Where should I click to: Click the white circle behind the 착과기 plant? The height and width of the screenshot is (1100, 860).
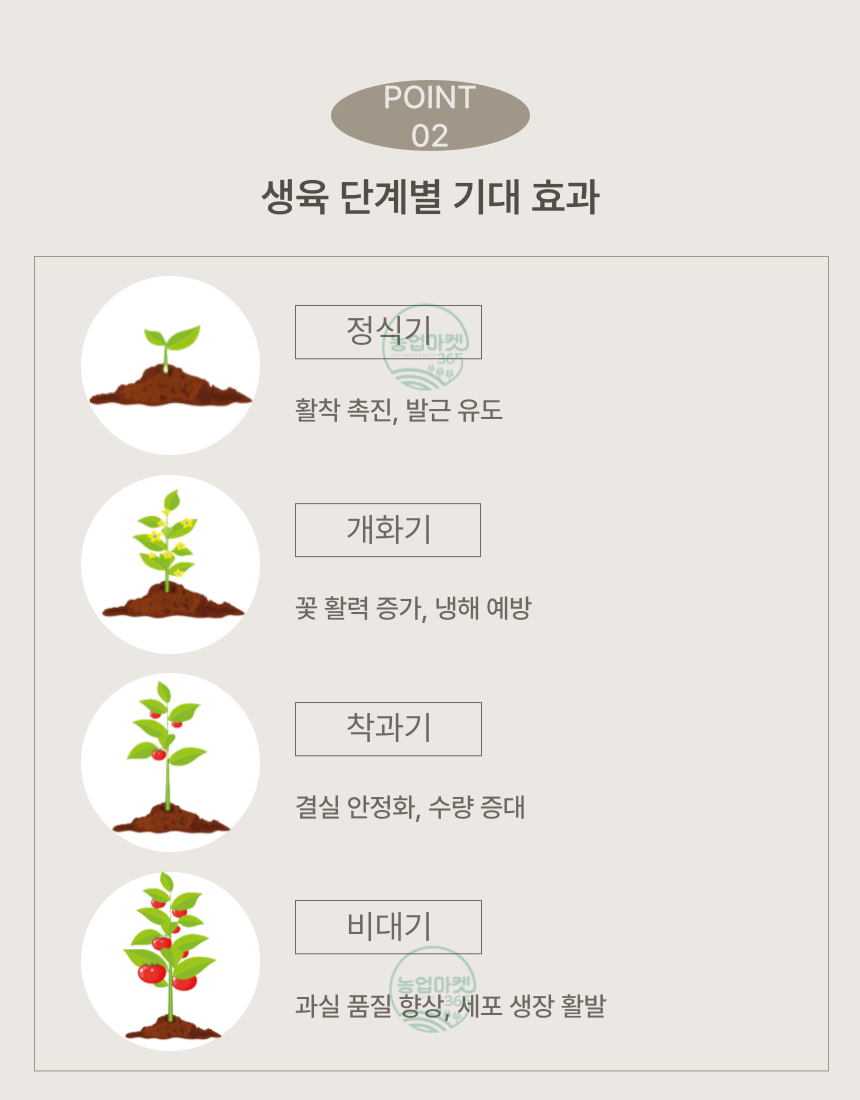click(x=170, y=763)
